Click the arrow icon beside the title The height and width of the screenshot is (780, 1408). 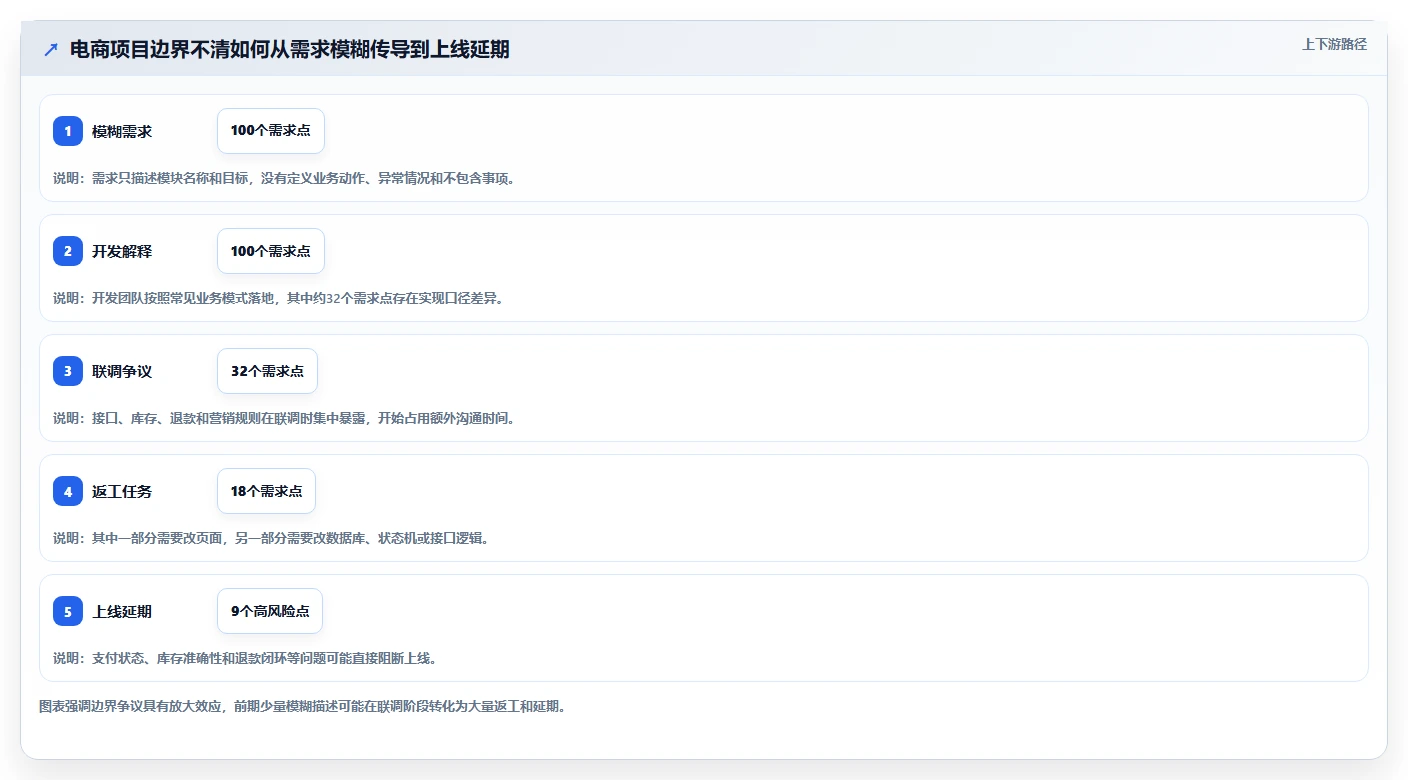pos(51,50)
